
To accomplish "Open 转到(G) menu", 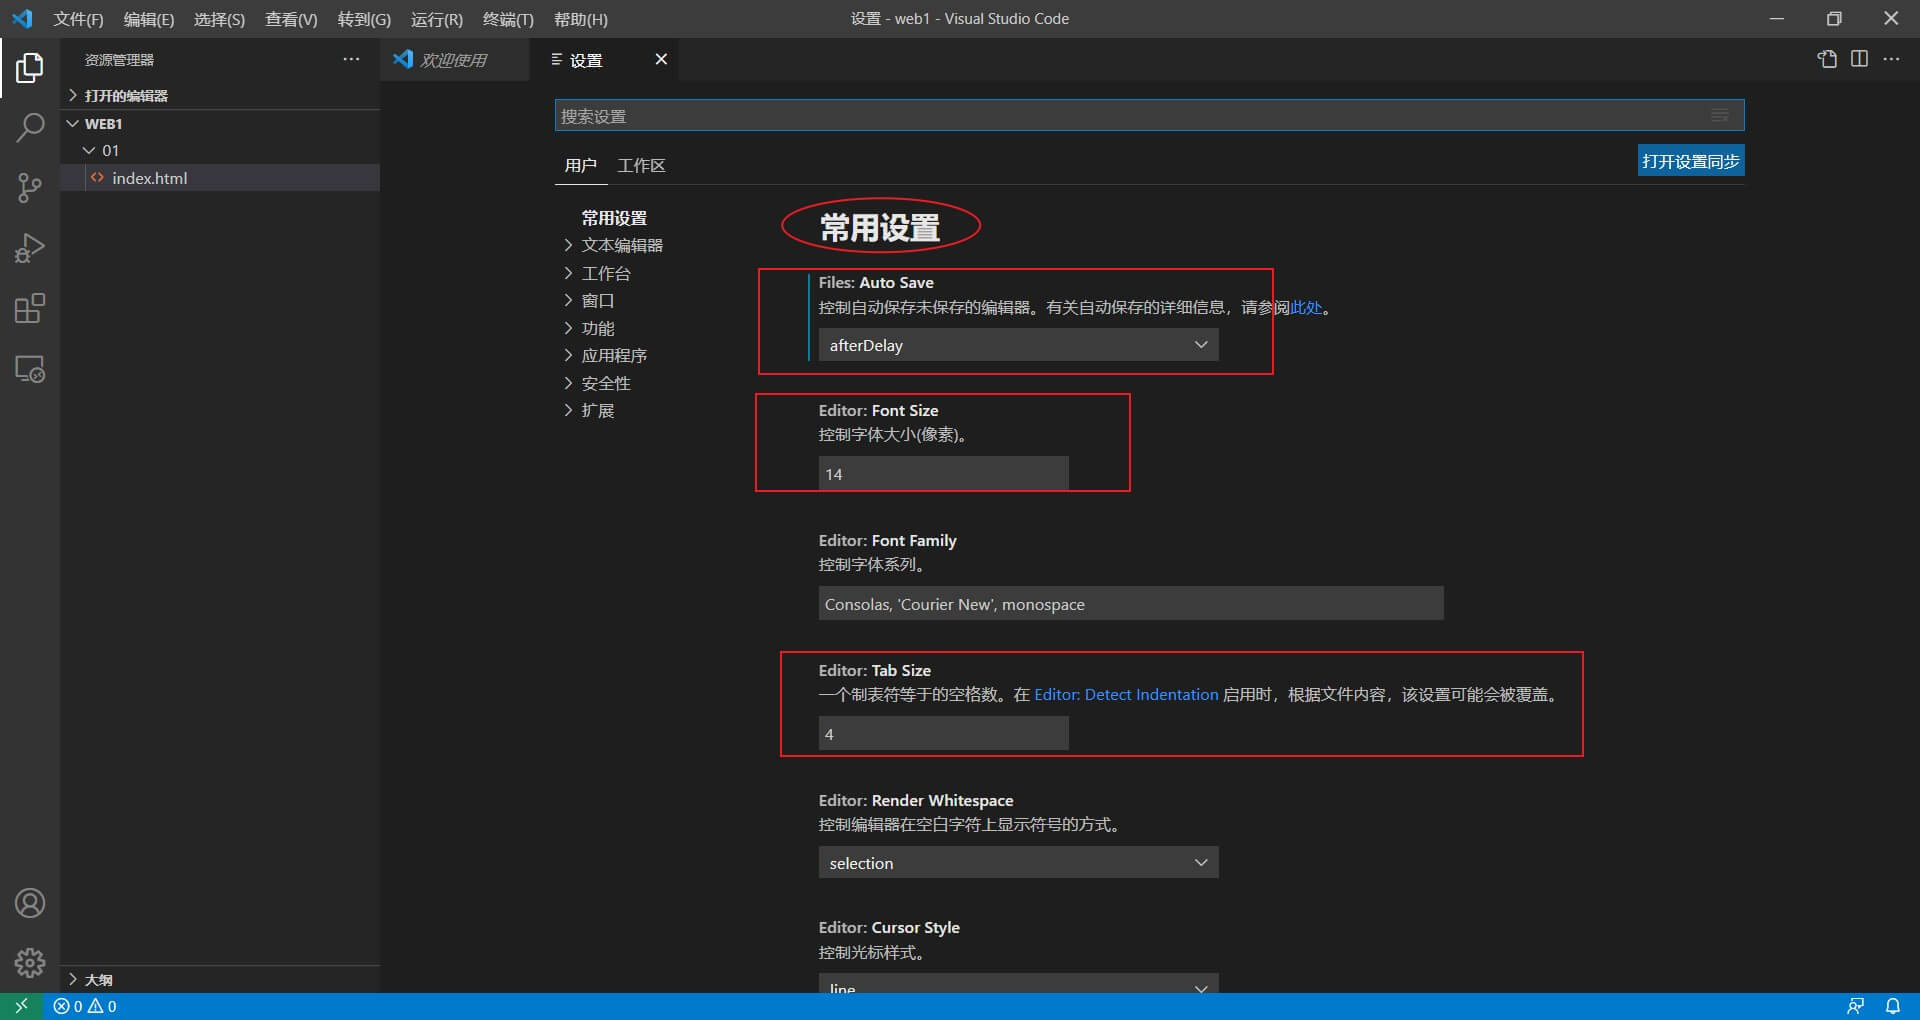I will click(x=364, y=19).
